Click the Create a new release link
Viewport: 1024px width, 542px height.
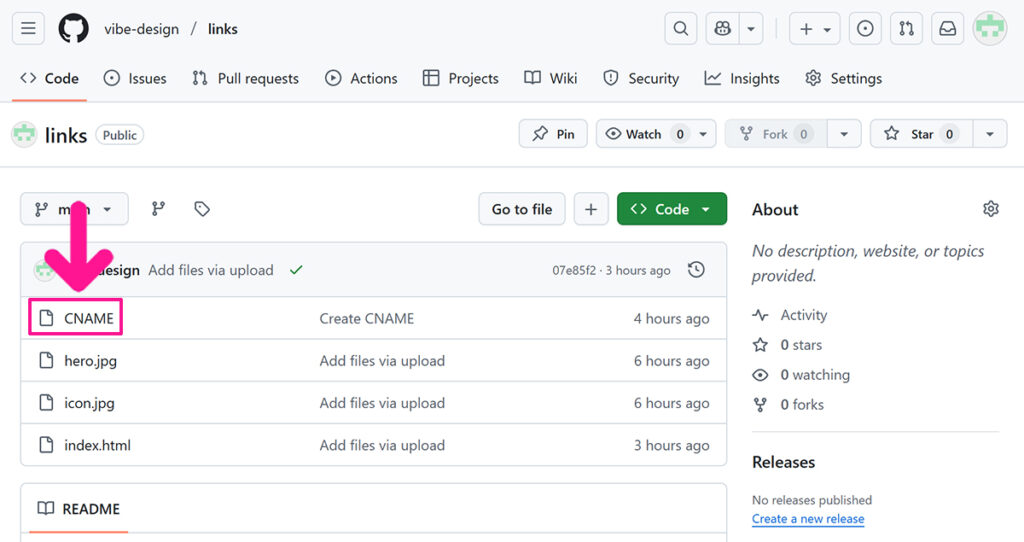(x=808, y=519)
